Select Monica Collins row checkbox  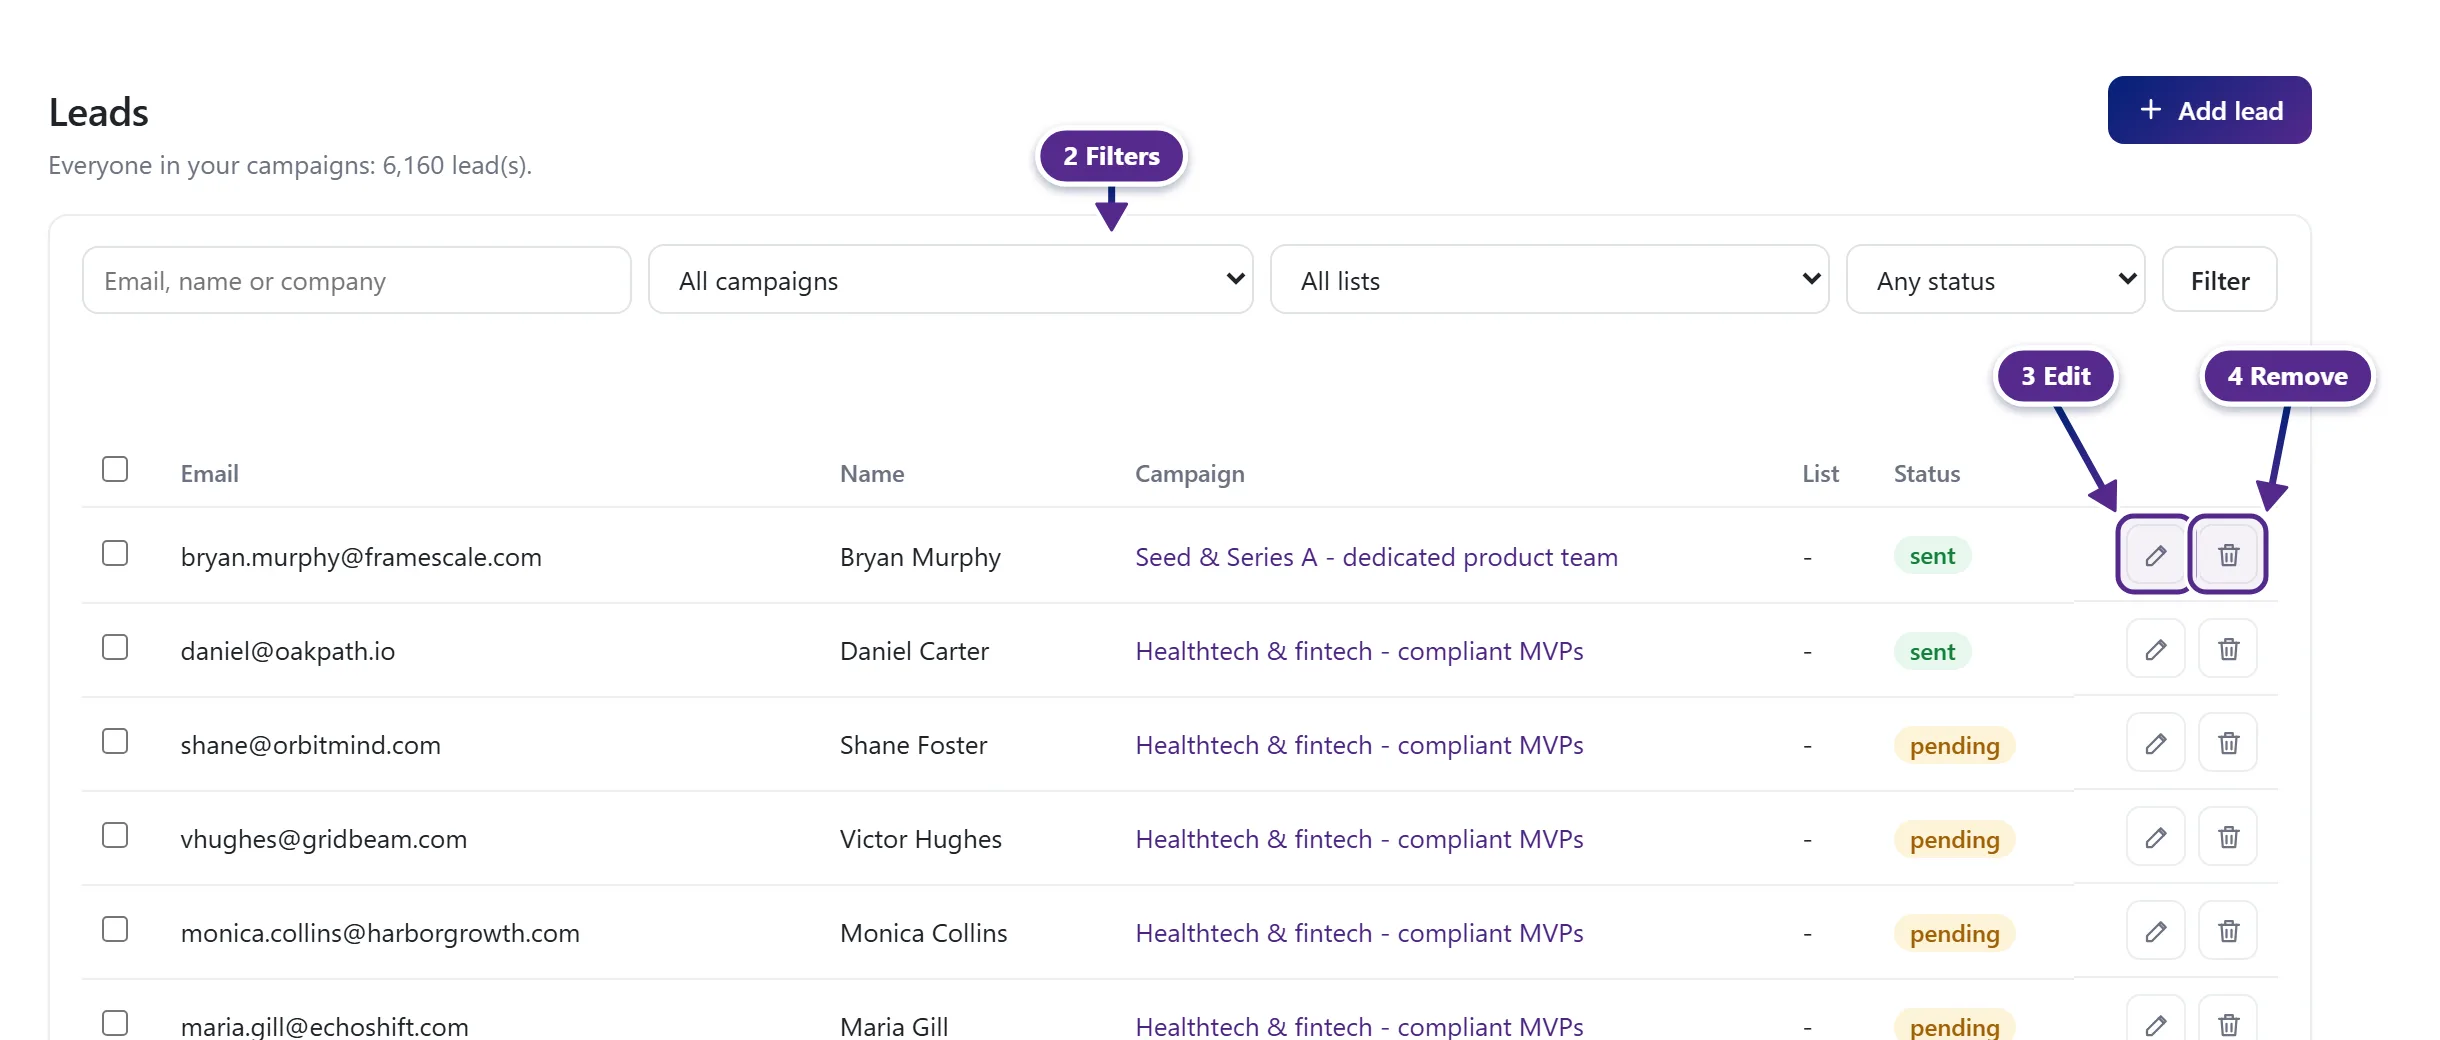pyautogui.click(x=115, y=929)
